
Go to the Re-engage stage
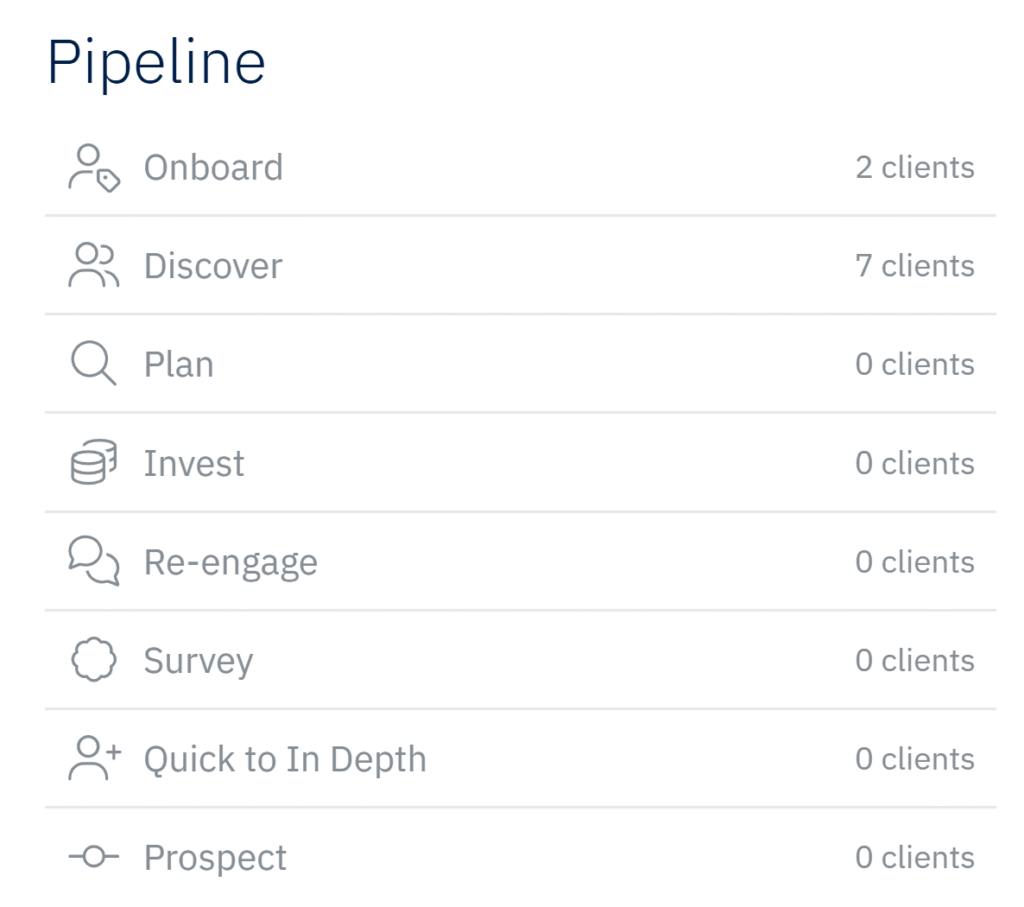coord(230,562)
